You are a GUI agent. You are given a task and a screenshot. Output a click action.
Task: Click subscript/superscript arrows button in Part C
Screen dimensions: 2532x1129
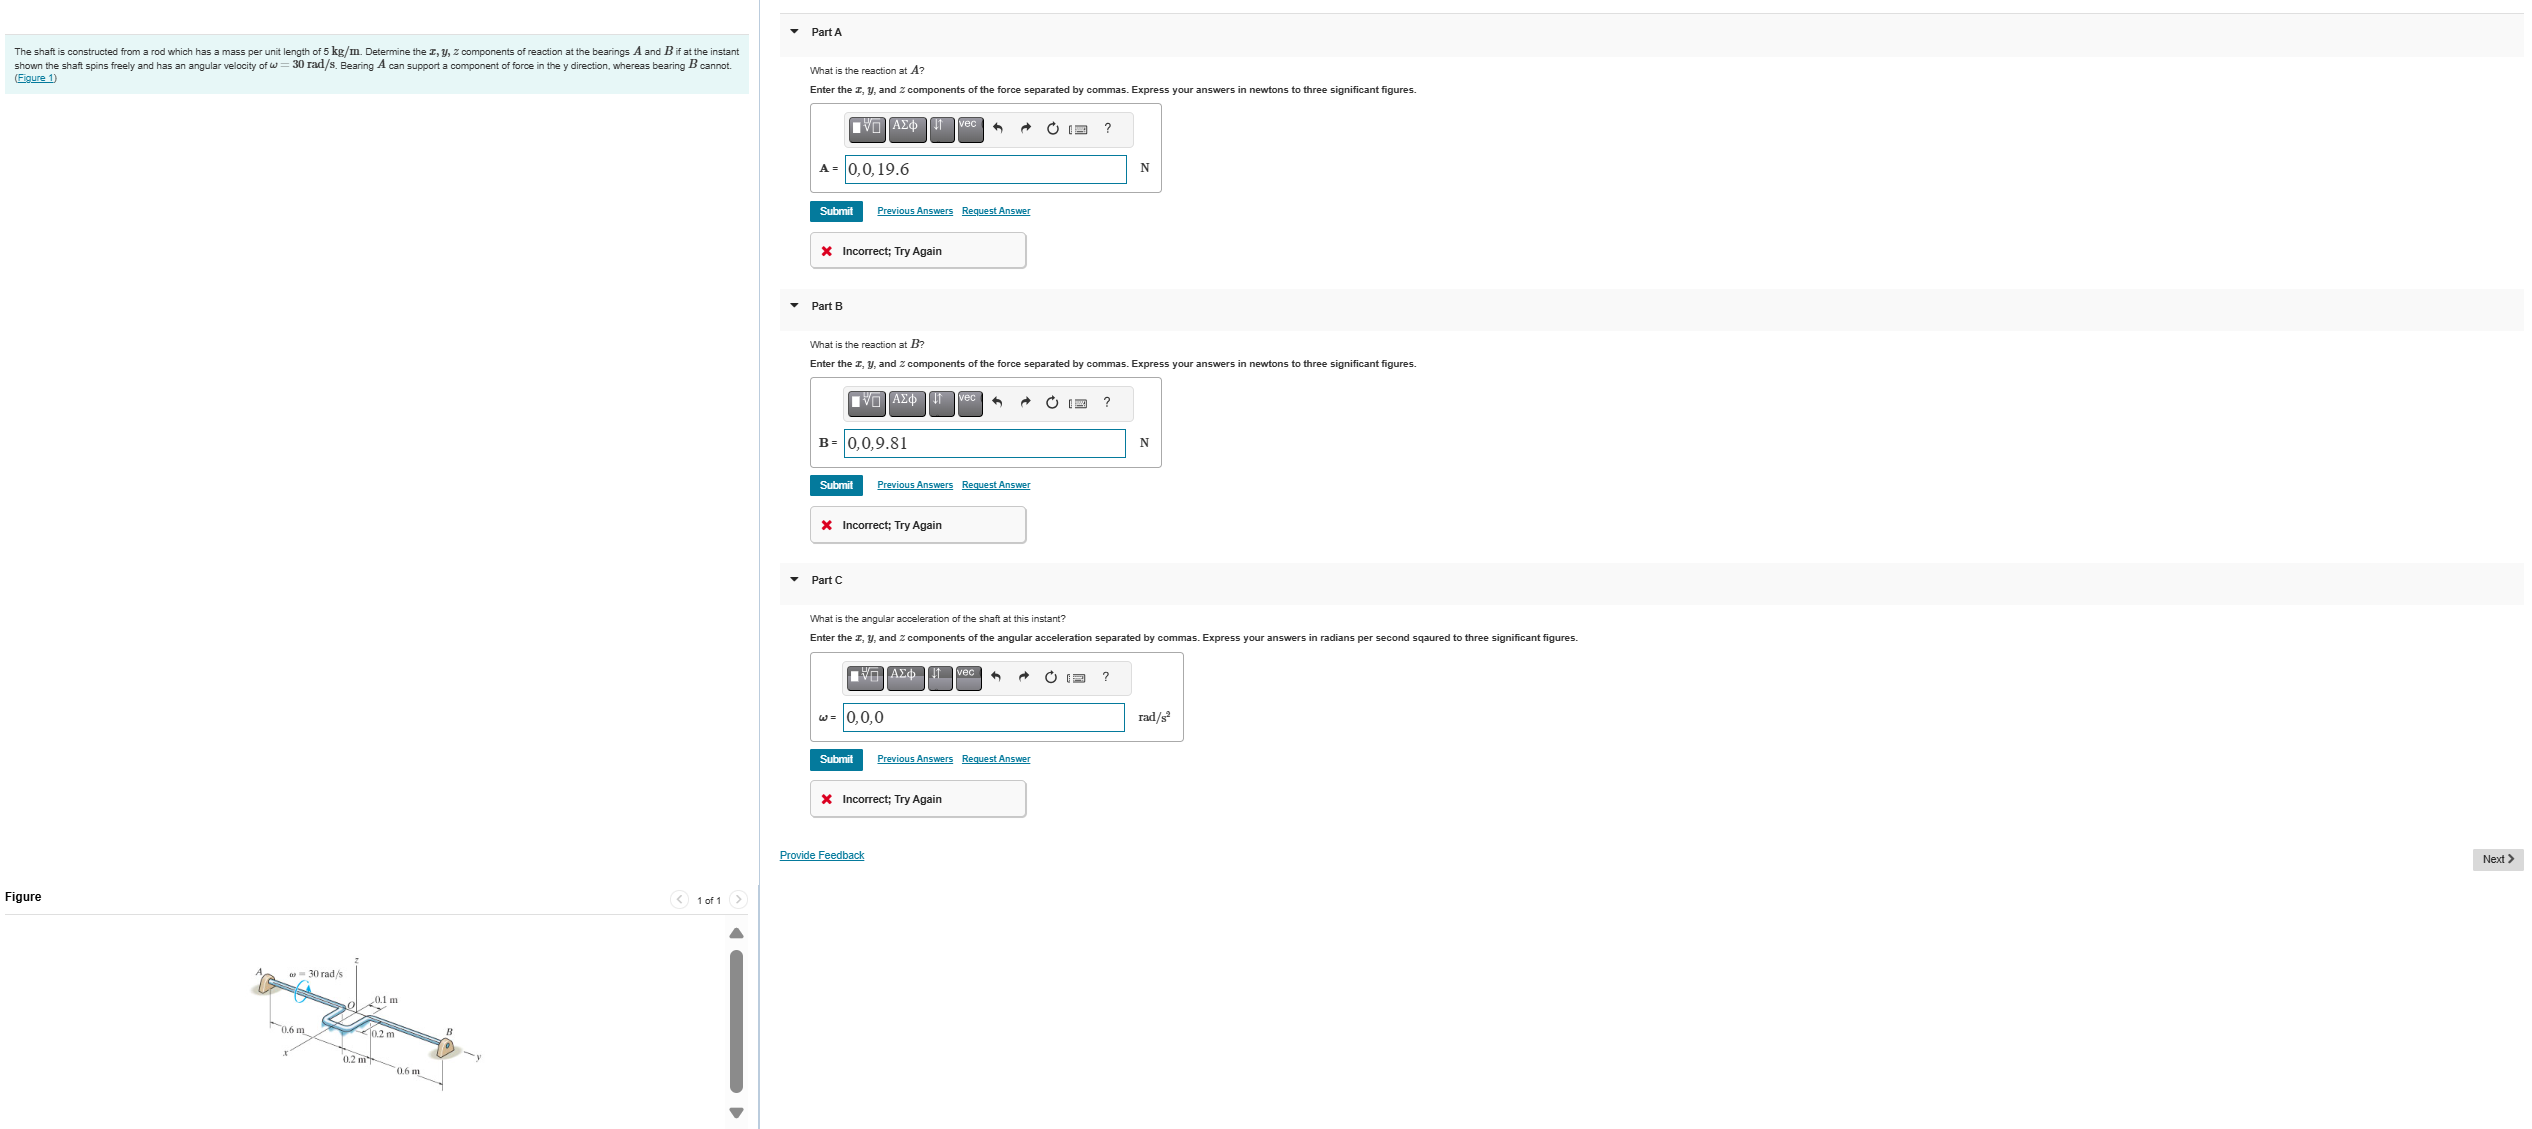coord(939,677)
